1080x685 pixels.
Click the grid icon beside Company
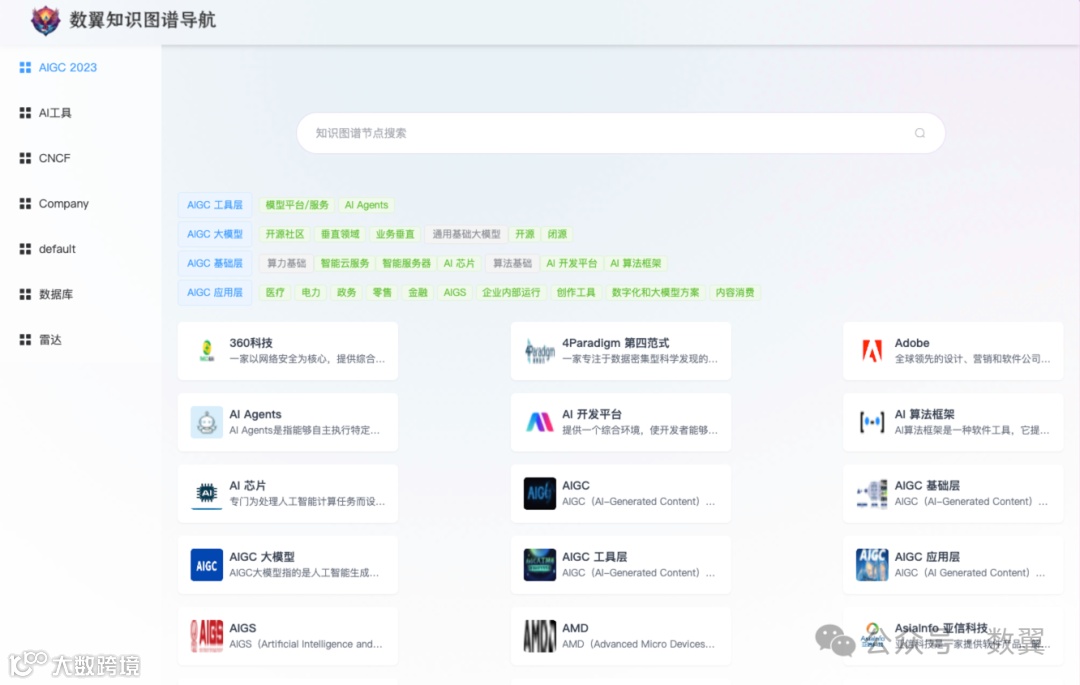25,204
